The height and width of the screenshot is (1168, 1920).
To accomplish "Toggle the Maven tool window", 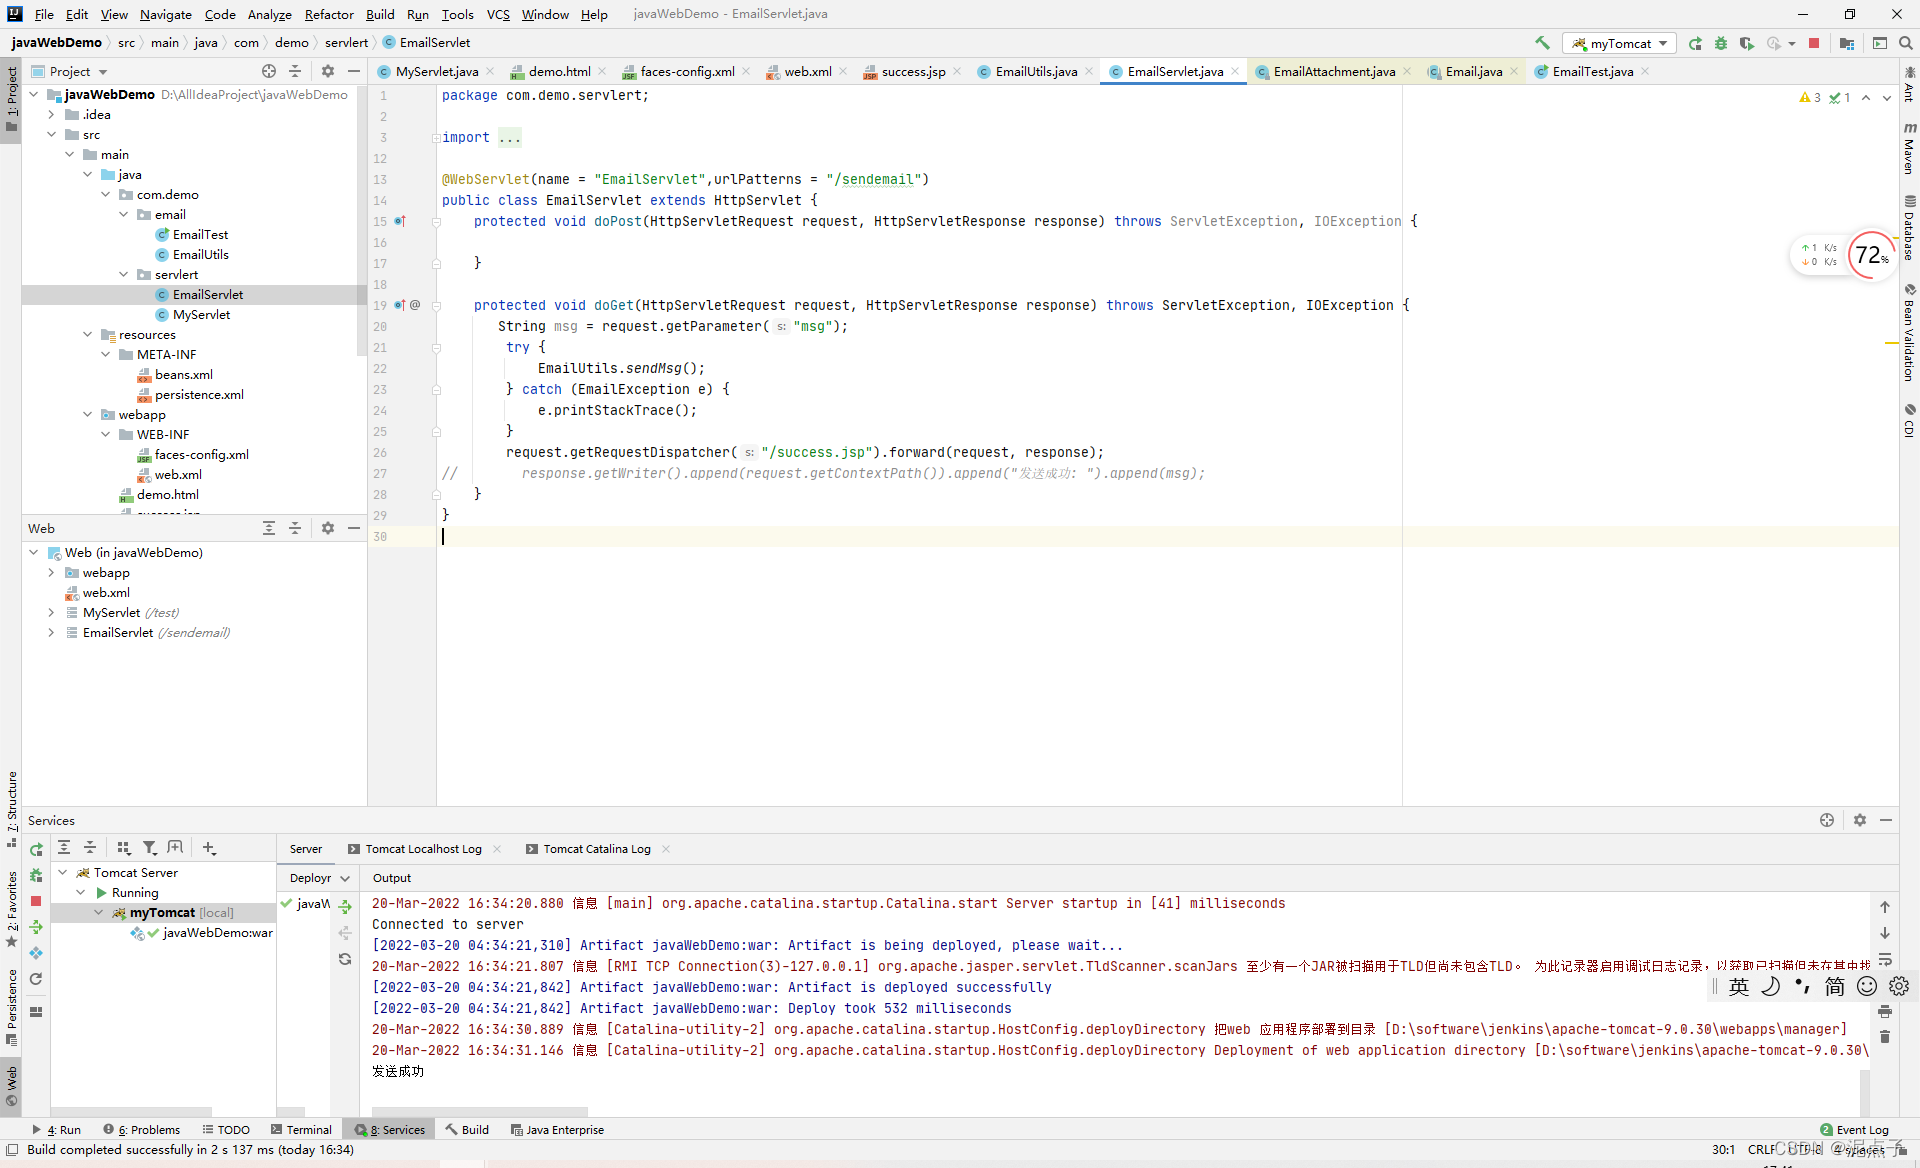I will (x=1909, y=148).
